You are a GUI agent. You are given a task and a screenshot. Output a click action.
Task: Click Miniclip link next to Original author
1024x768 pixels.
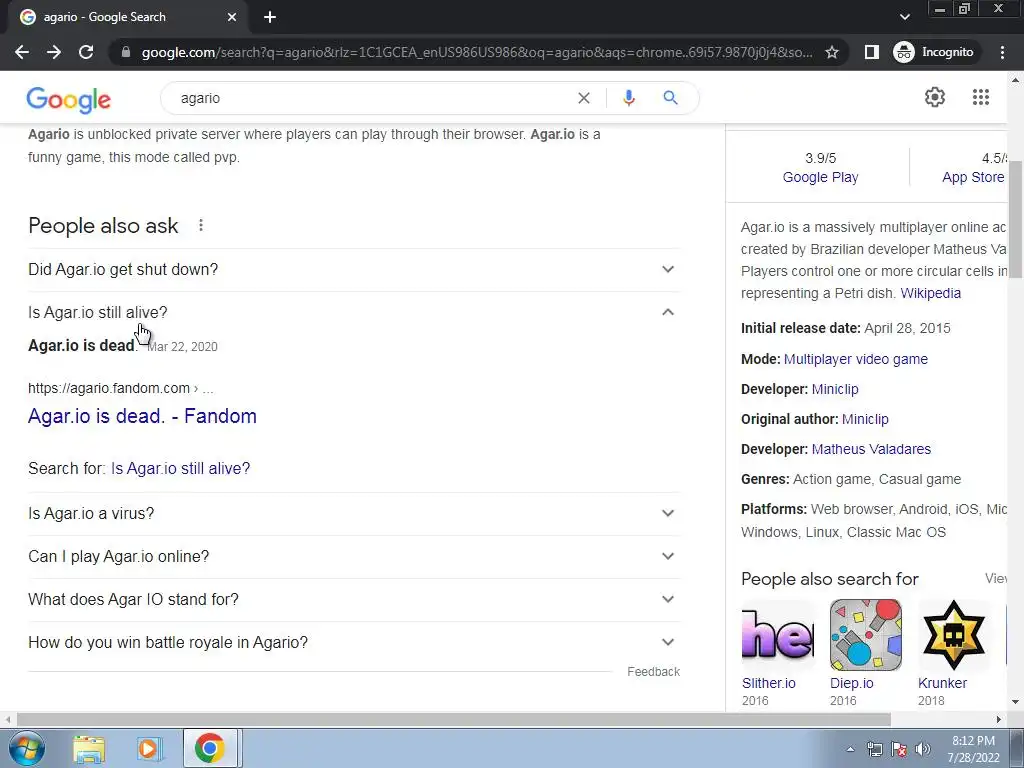865,419
